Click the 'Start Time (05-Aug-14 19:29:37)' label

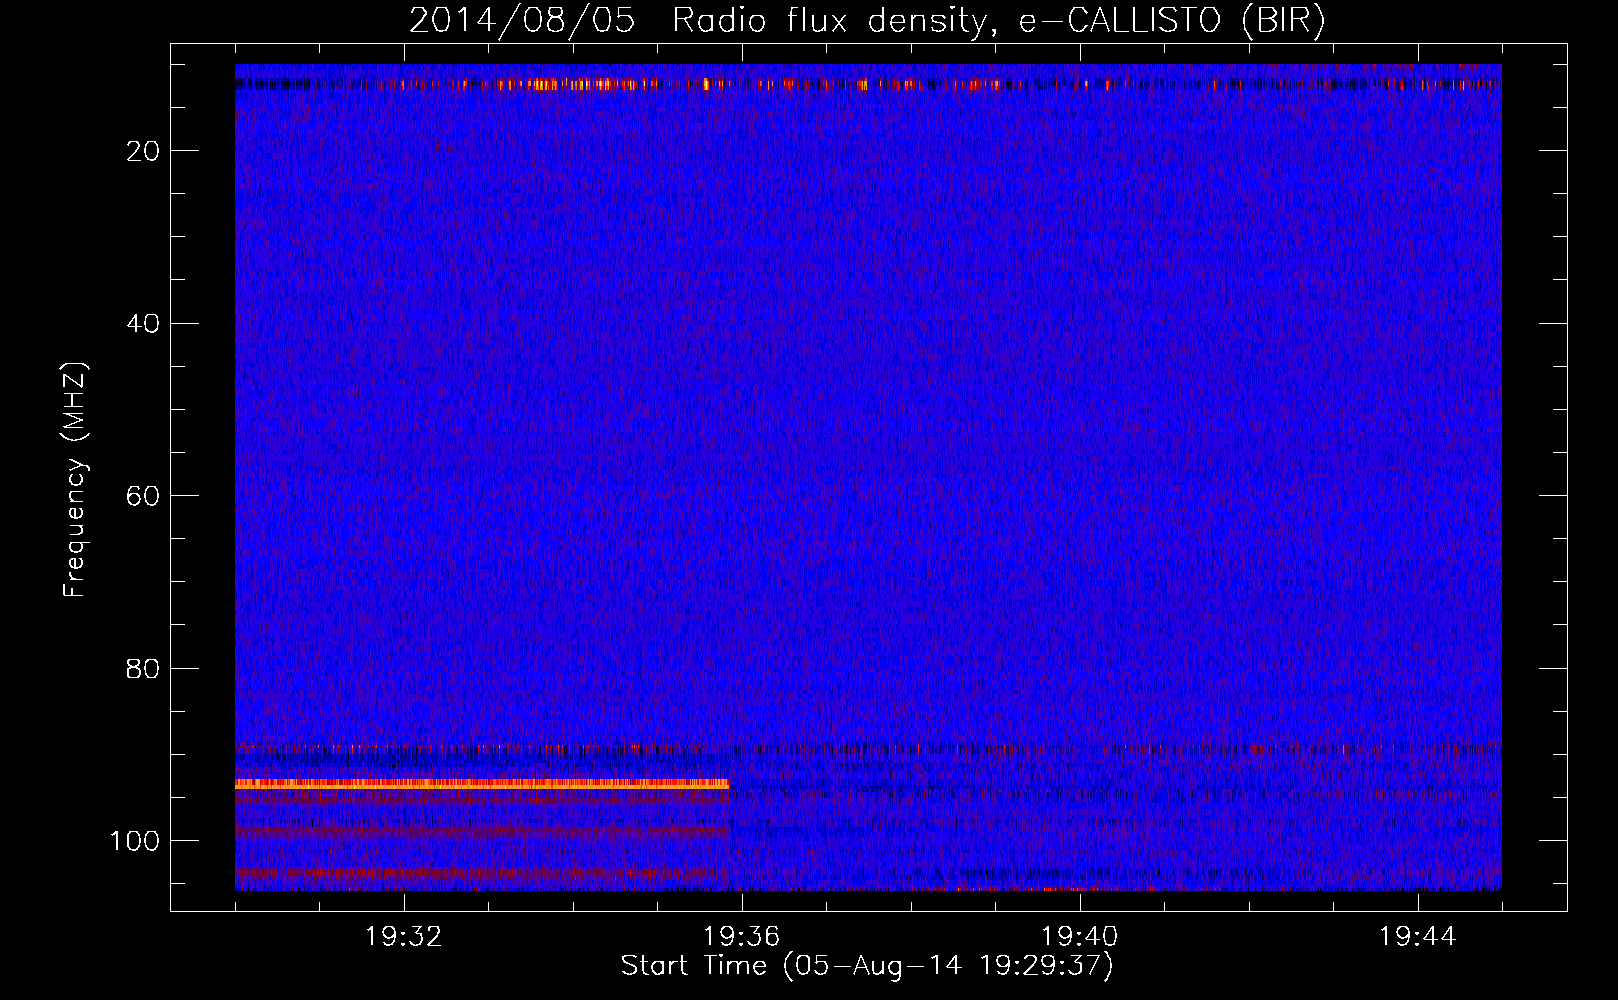(867, 966)
